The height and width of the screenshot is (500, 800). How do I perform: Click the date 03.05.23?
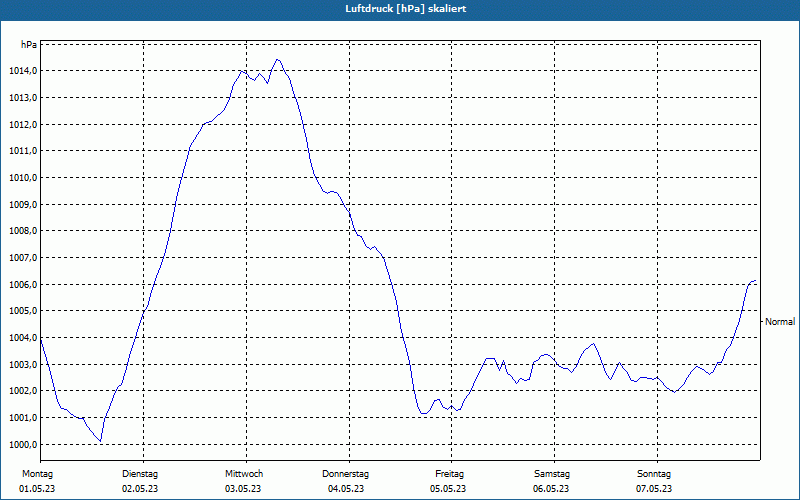tap(243, 489)
